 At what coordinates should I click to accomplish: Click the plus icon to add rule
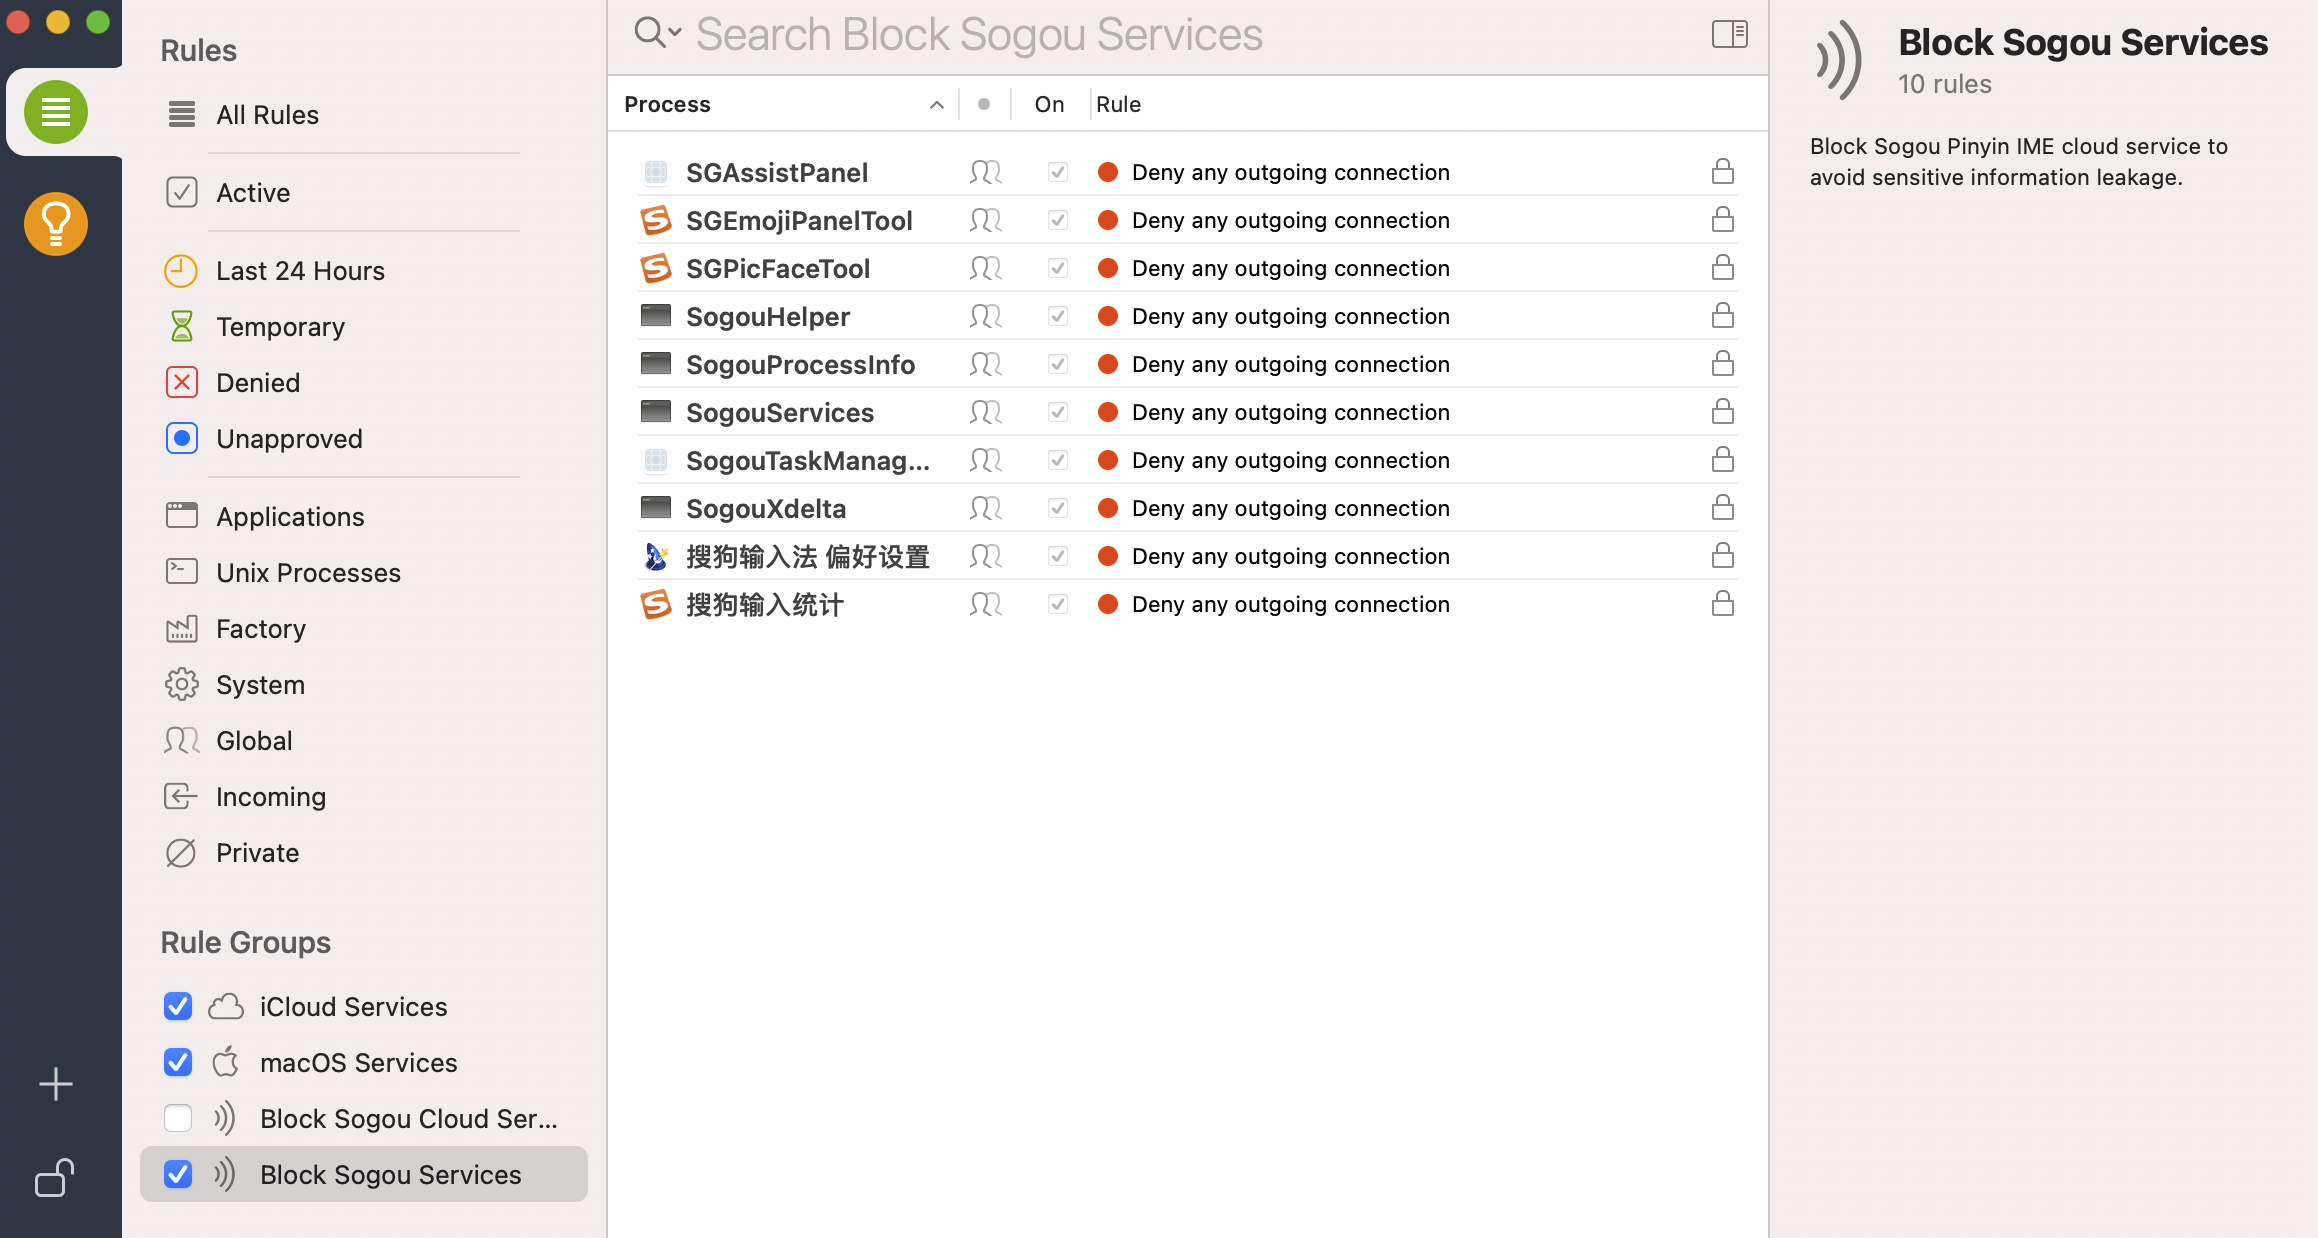coord(56,1084)
